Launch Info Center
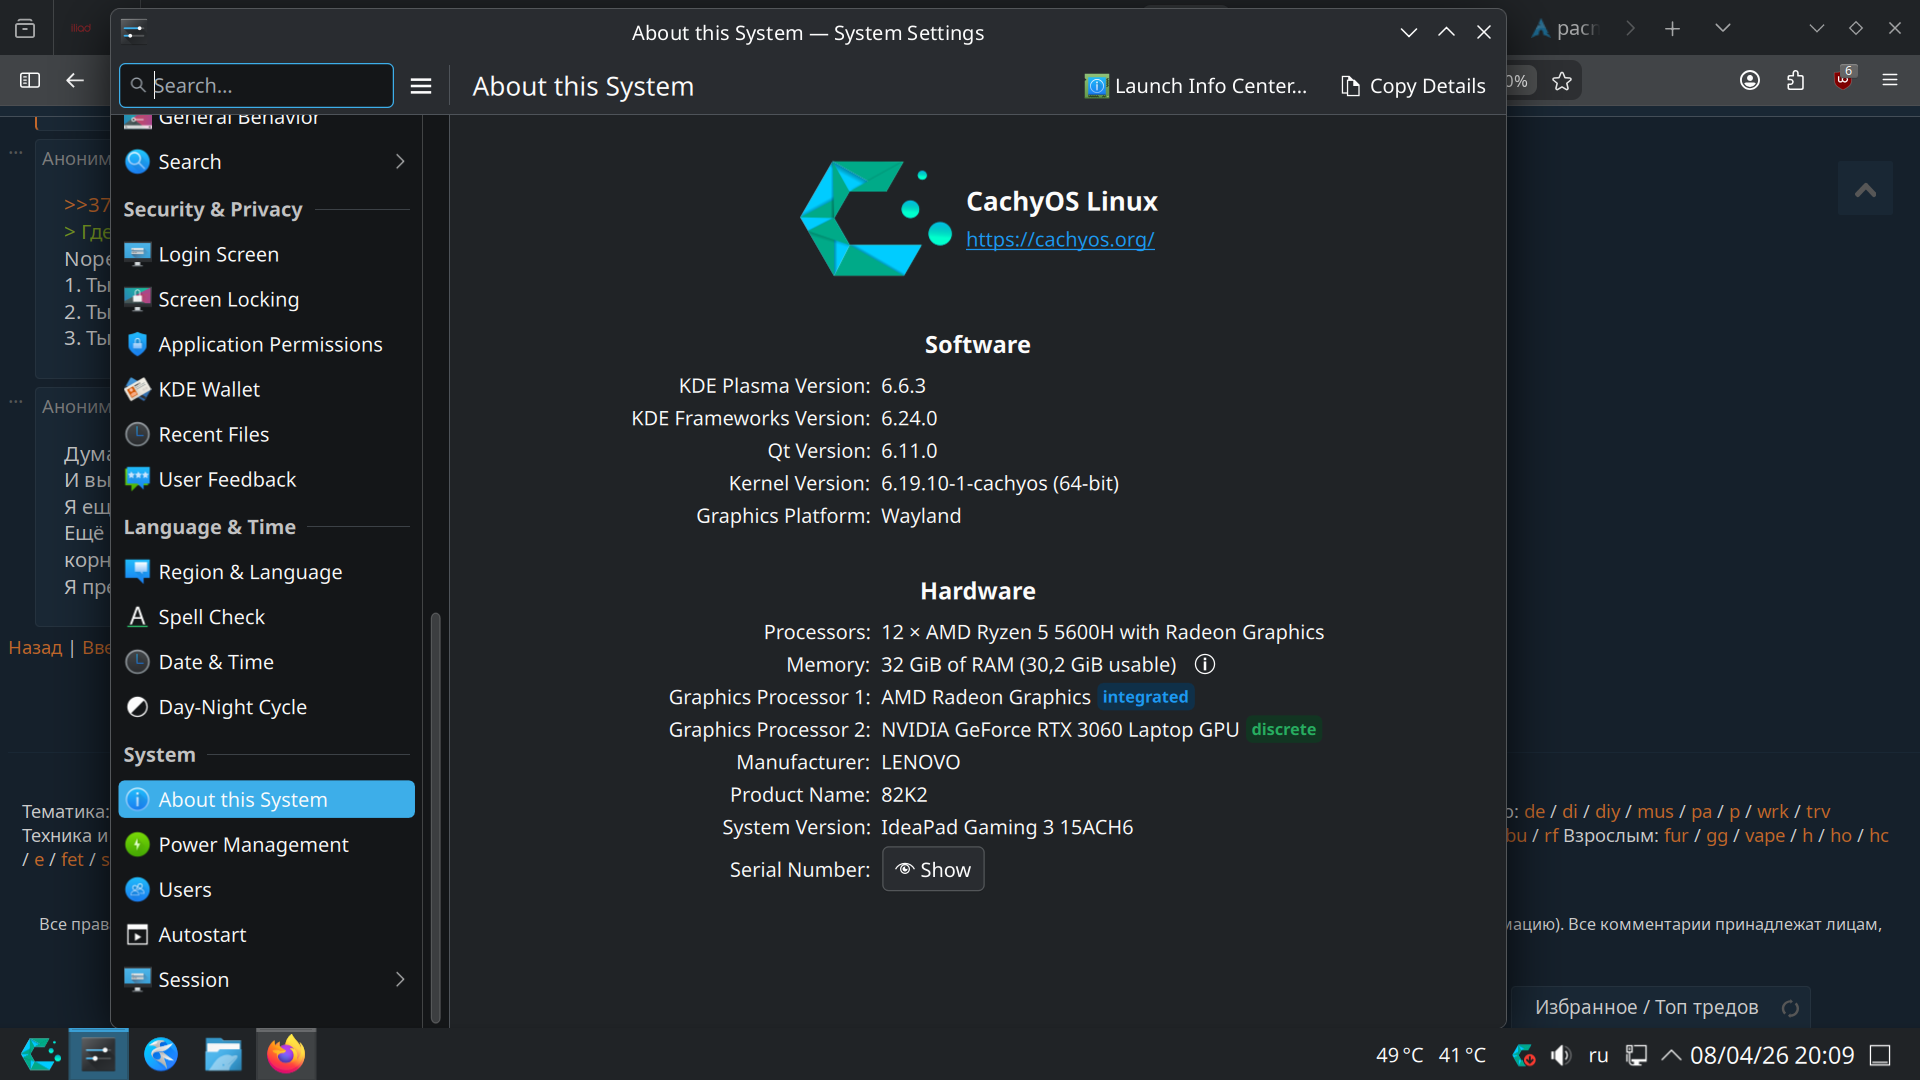 pos(1196,86)
